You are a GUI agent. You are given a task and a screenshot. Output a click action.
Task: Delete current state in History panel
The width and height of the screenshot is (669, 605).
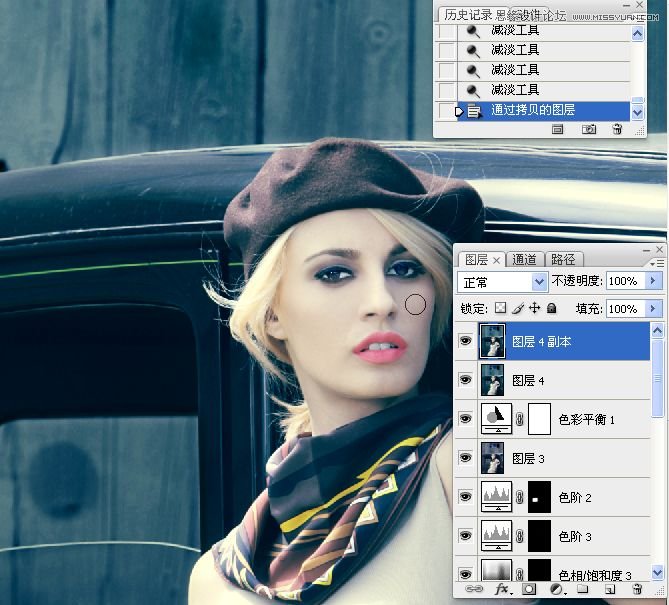click(x=617, y=129)
